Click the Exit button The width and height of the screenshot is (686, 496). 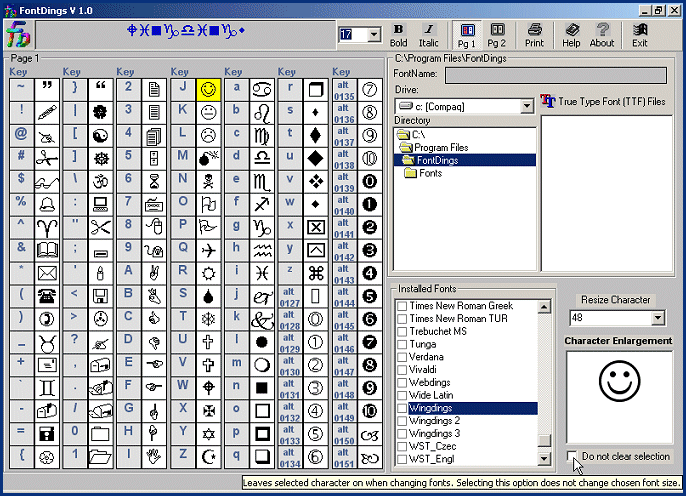click(x=640, y=35)
